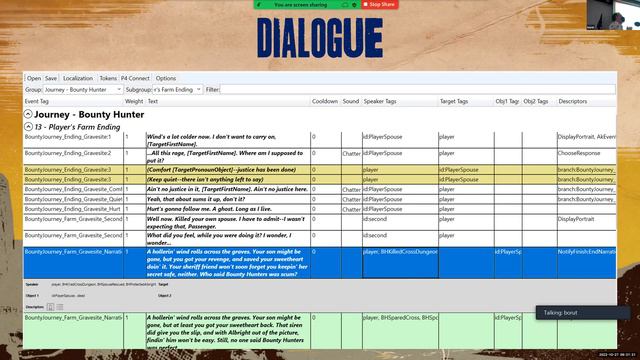Open the Open menu item
This screenshot has width=640, height=360.
pyautogui.click(x=34, y=78)
